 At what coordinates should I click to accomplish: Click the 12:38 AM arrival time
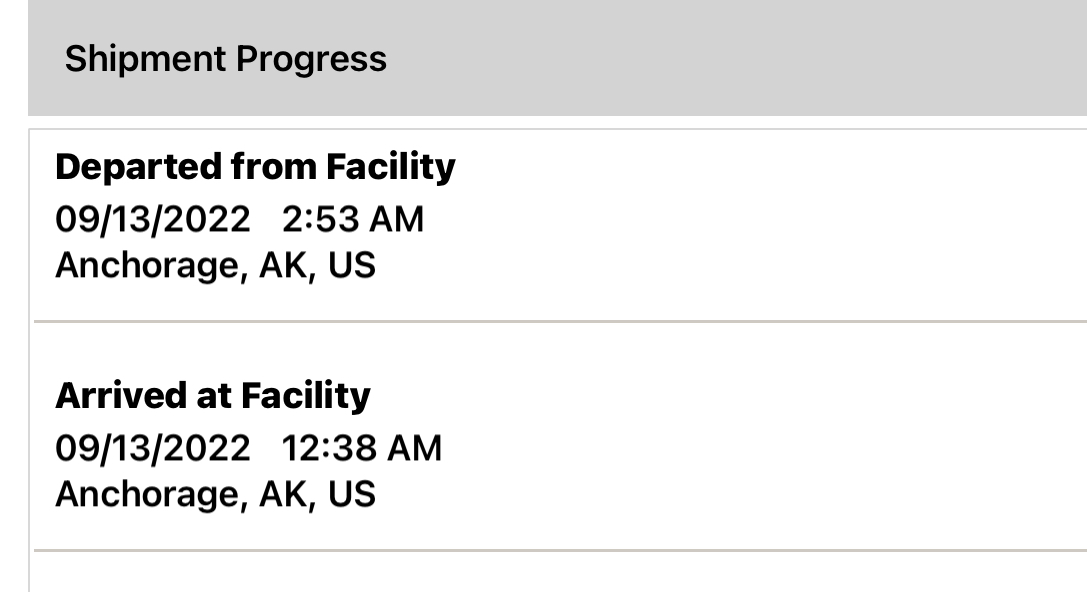[x=361, y=448]
